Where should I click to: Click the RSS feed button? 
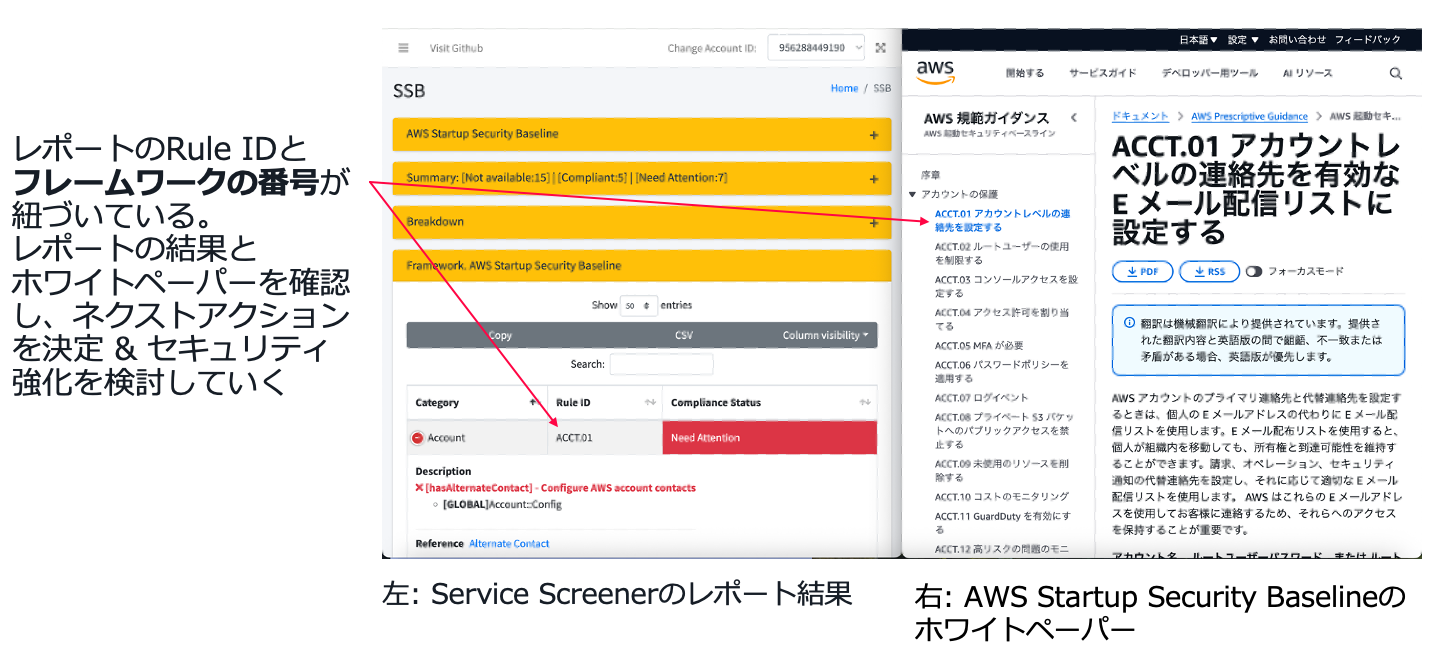tap(1209, 271)
